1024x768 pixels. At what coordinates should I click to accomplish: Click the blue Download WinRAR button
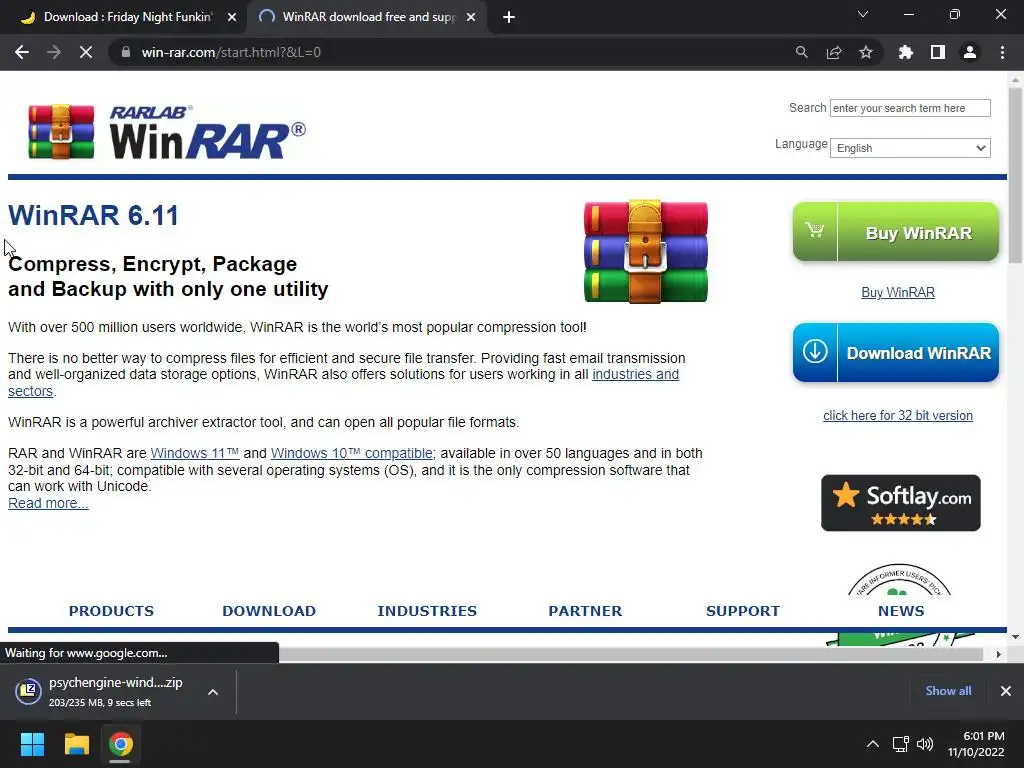point(895,353)
